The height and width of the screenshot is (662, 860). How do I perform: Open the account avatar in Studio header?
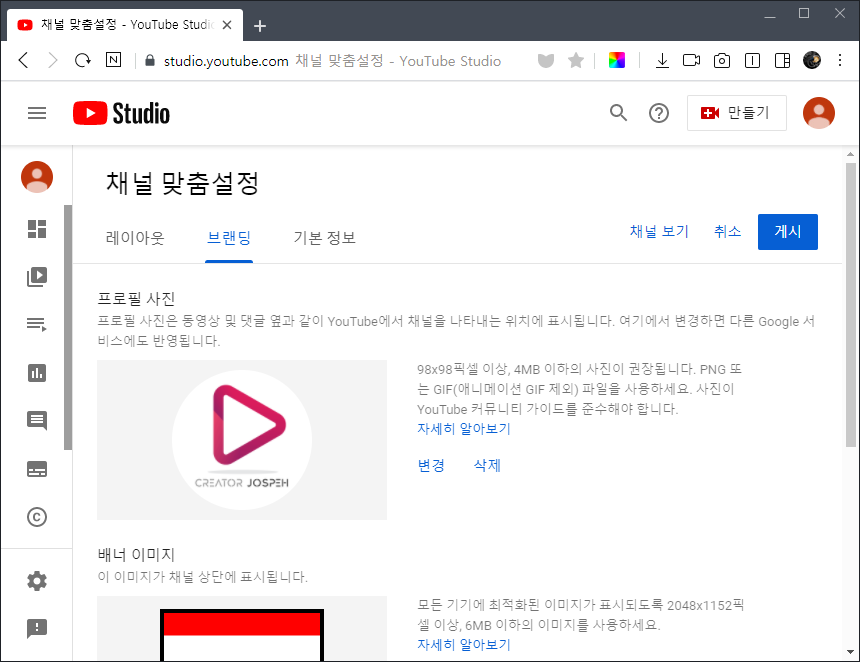tap(818, 113)
